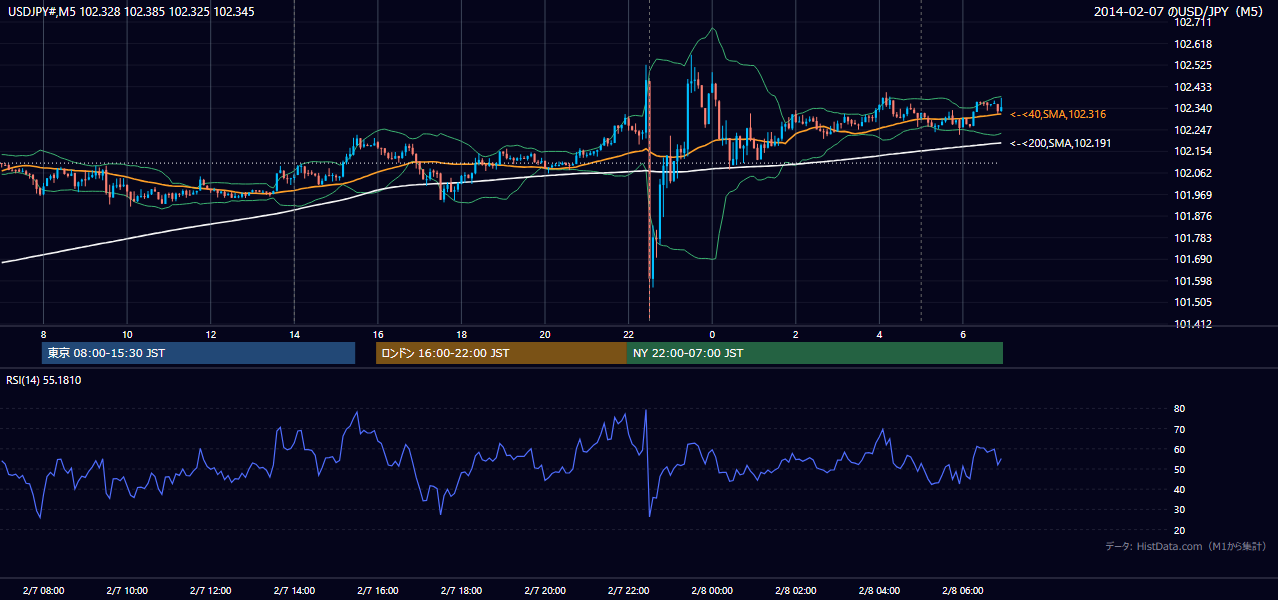Click hour label 18 under the price chart

pyautogui.click(x=461, y=333)
